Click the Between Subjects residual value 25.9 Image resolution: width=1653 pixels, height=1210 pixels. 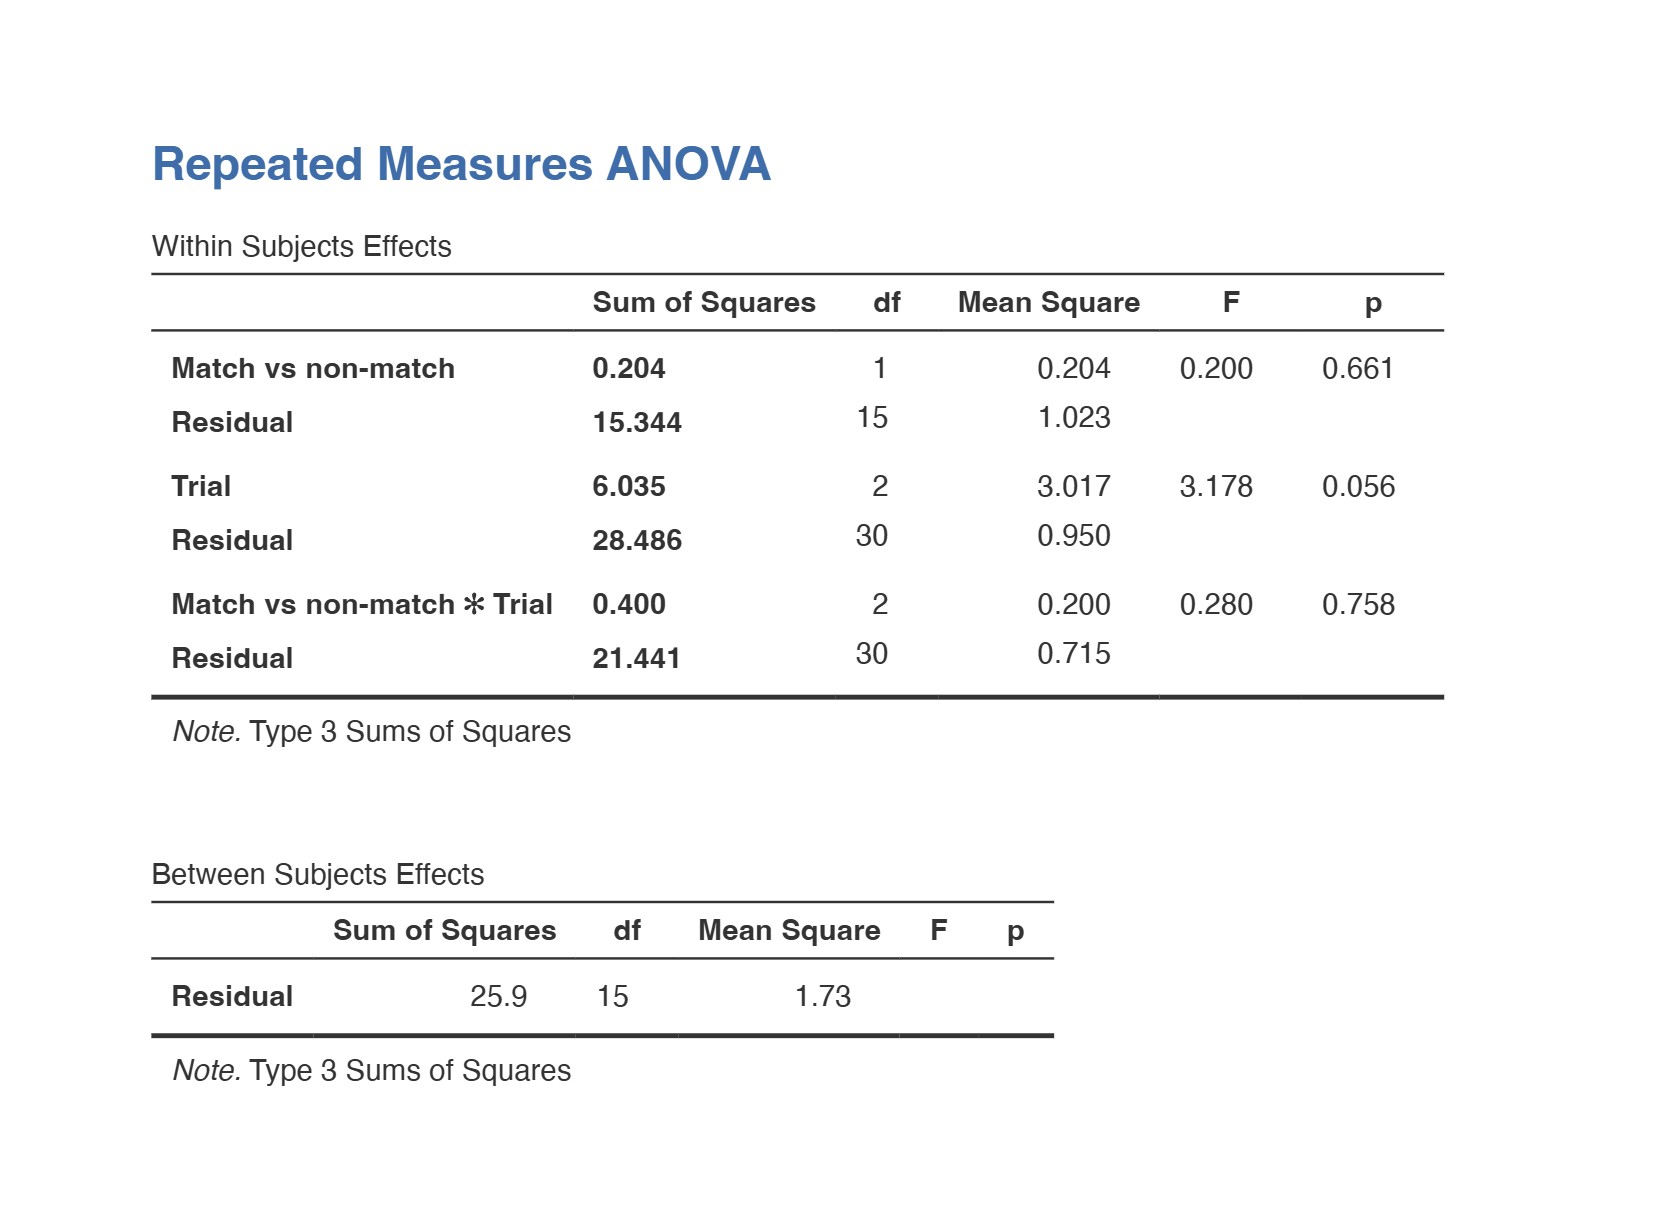[498, 997]
